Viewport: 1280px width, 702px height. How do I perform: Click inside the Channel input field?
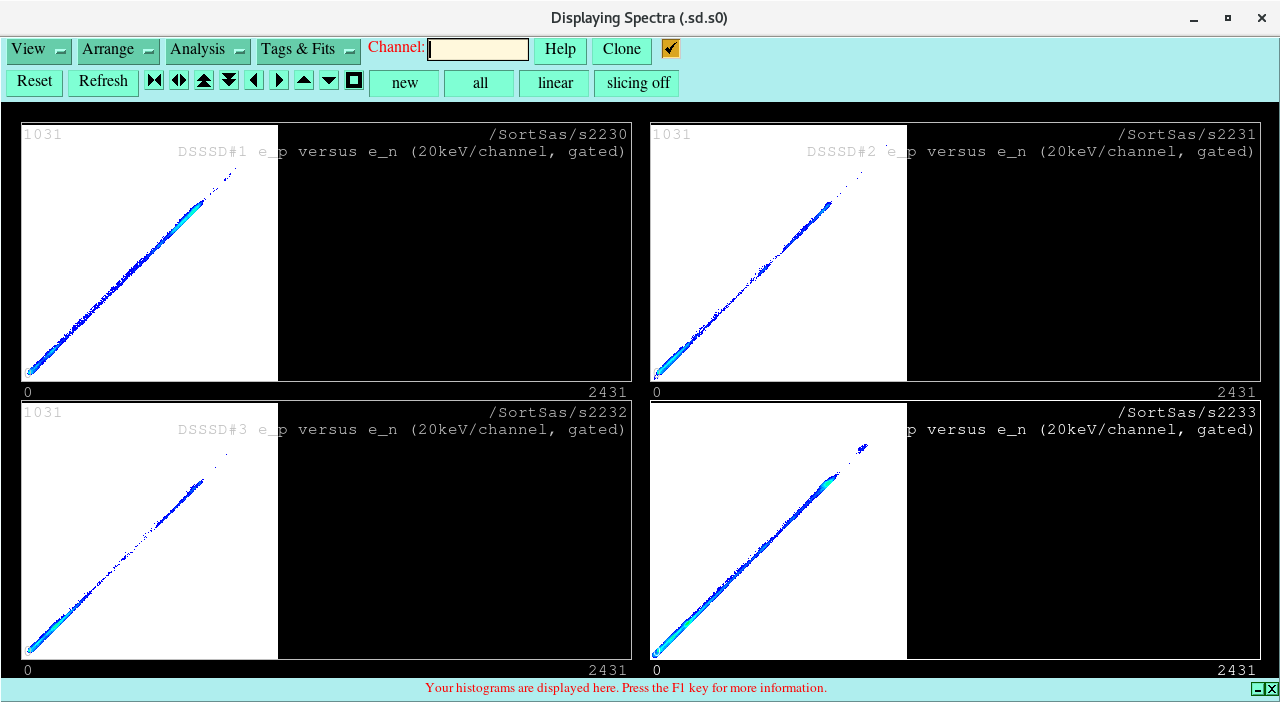477,48
